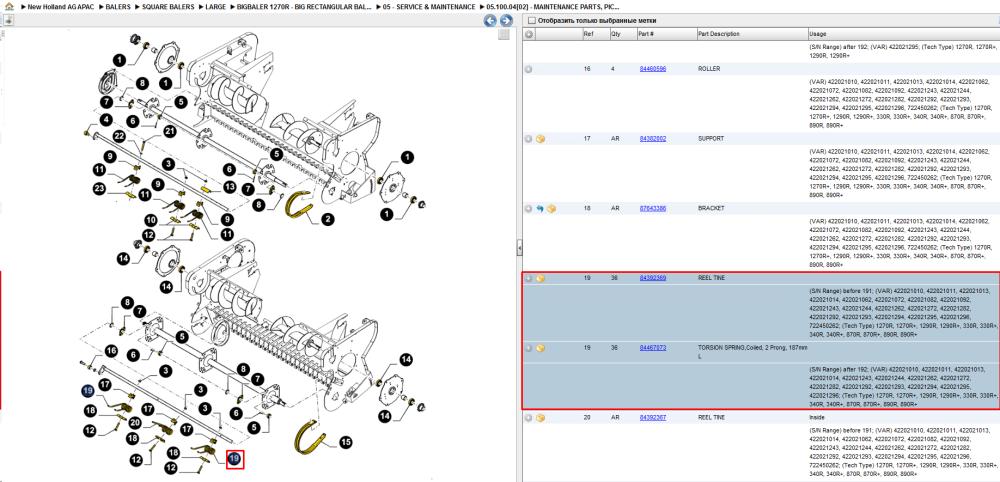
Task: Collapse the panel using the splitter arrow handle
Action: tap(519, 247)
